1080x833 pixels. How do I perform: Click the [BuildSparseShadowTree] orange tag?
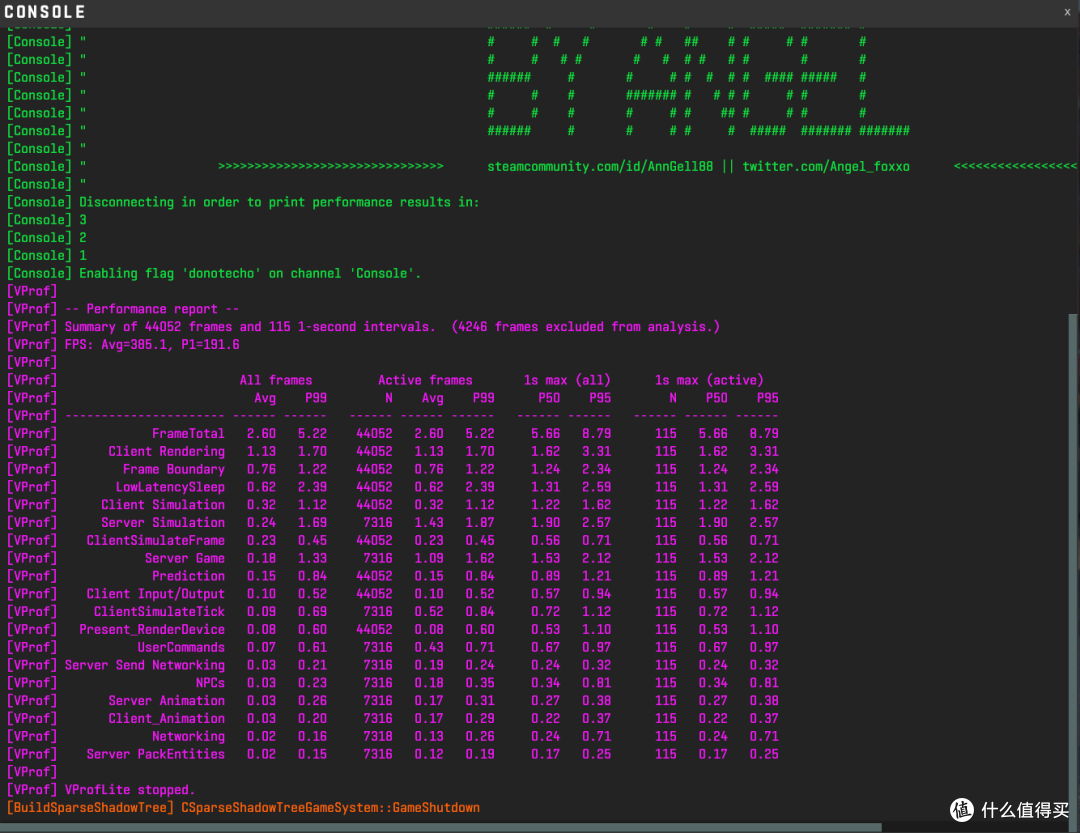(x=90, y=808)
